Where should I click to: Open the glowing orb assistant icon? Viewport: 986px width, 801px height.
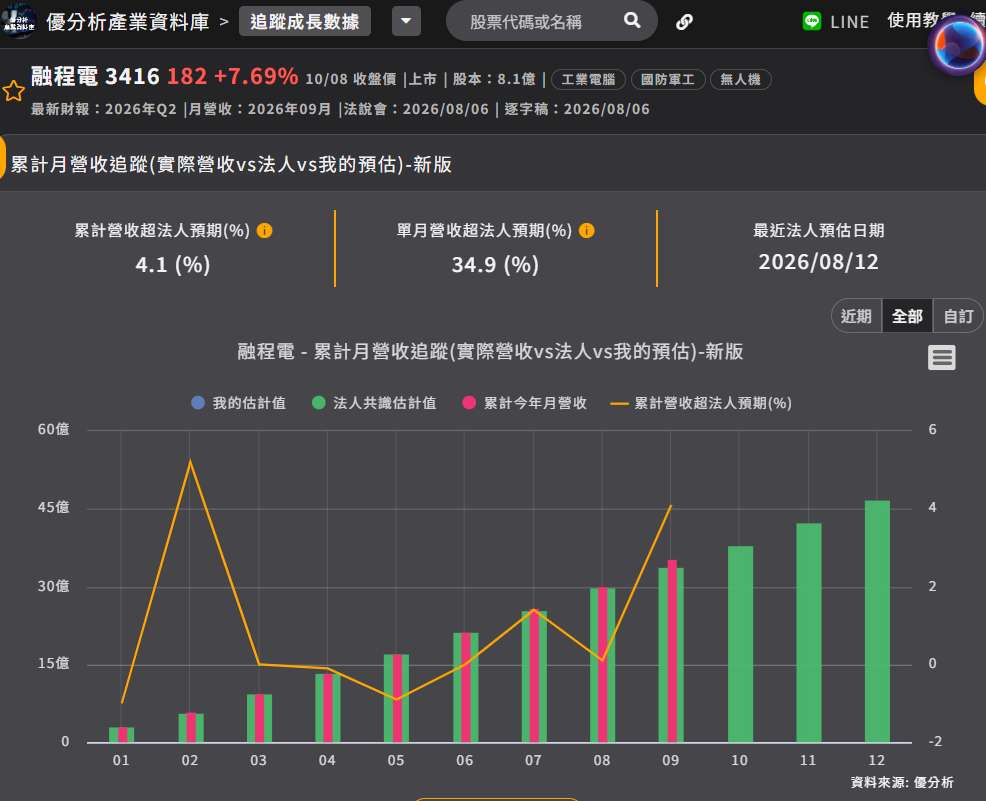[958, 46]
